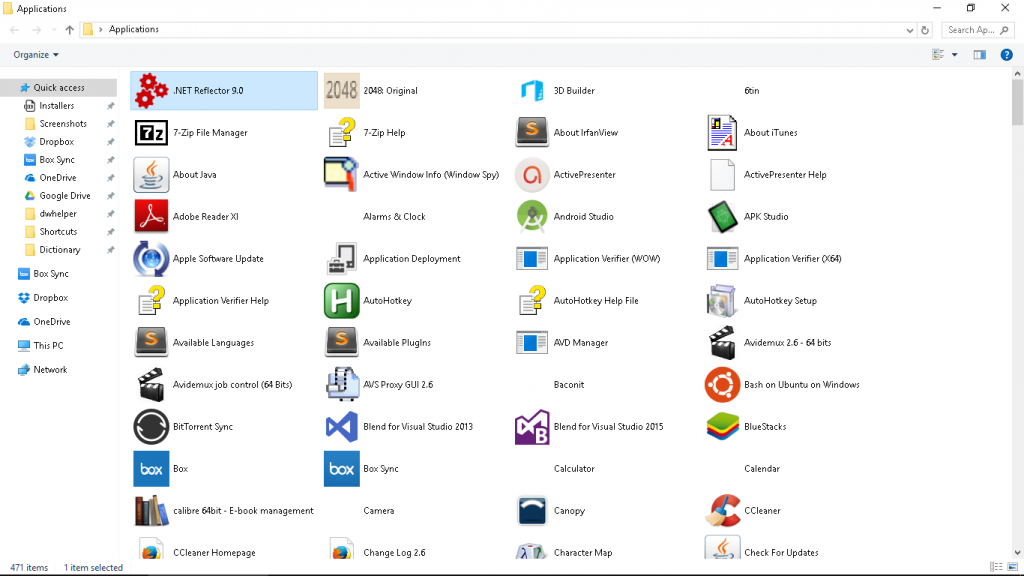
Task: Toggle the preview pane
Action: click(981, 55)
